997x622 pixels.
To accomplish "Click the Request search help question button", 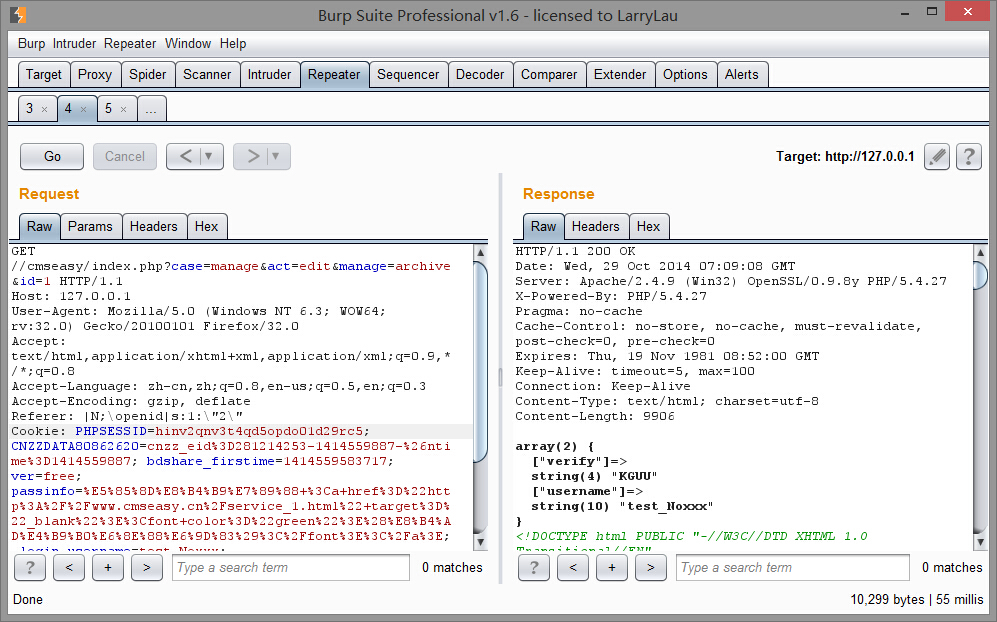I will (30, 567).
